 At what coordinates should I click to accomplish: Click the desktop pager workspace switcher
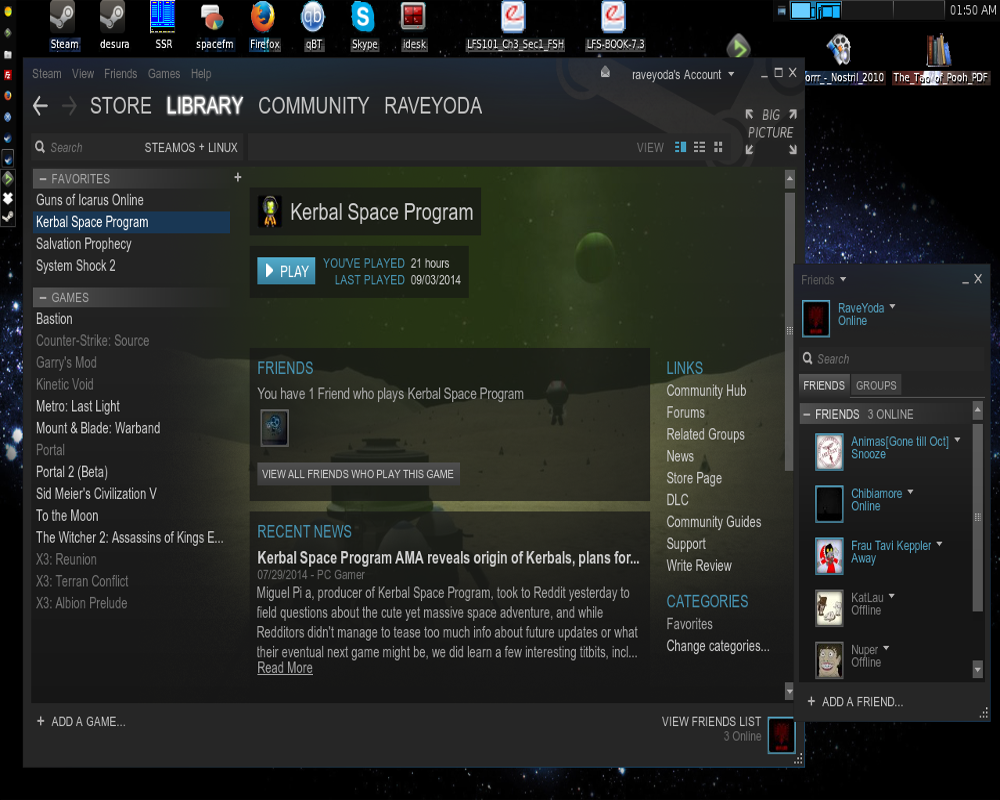(x=867, y=10)
